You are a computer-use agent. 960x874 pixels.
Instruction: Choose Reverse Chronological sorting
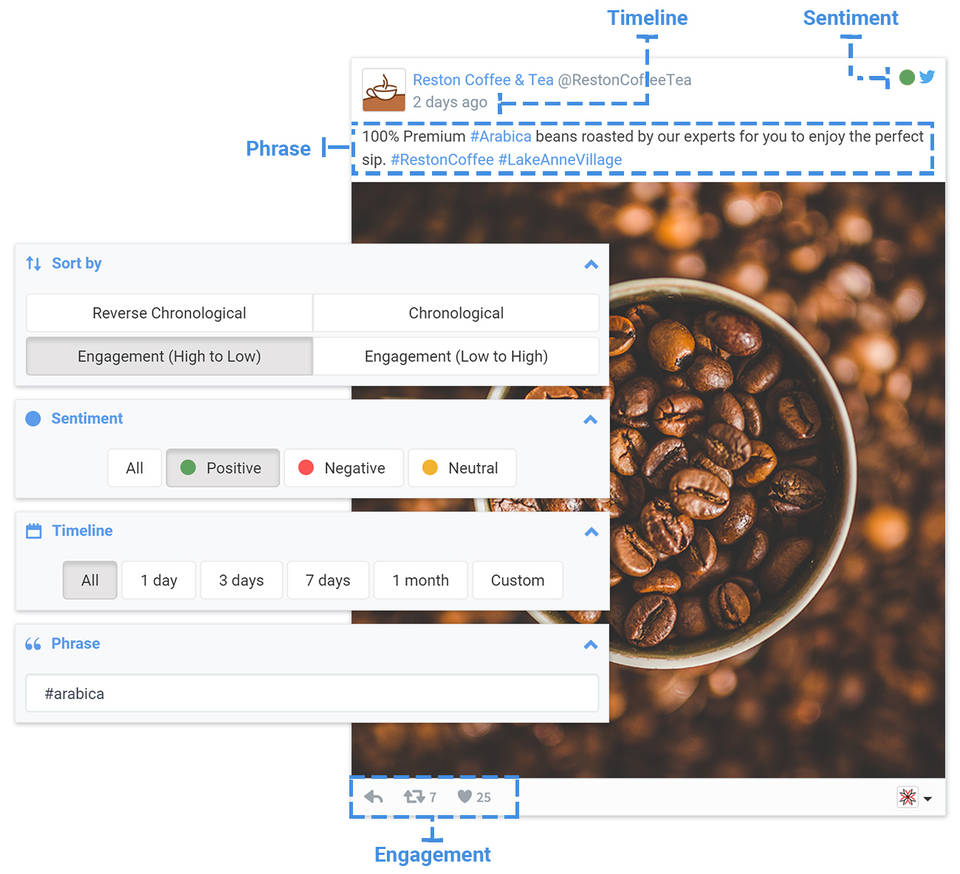pos(169,313)
